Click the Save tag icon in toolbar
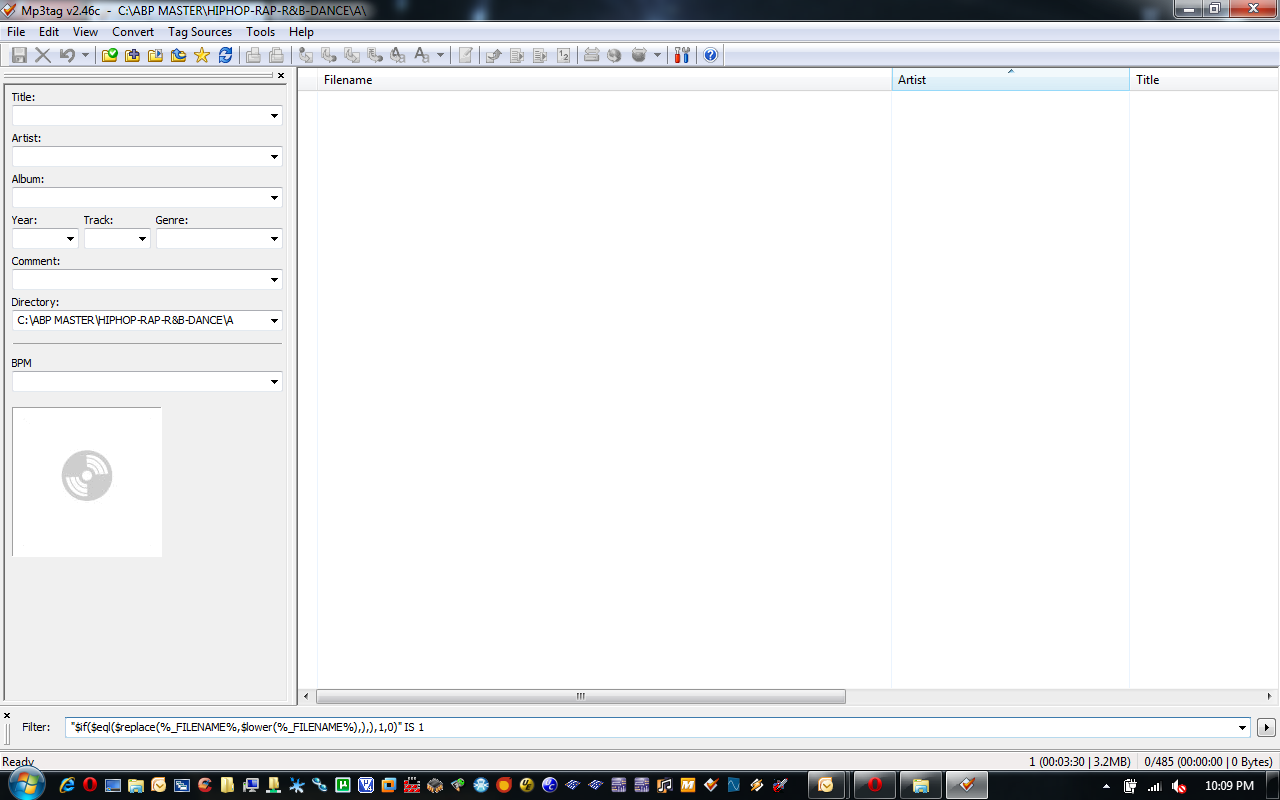Screen dimensions: 1280x800 (x=19, y=55)
